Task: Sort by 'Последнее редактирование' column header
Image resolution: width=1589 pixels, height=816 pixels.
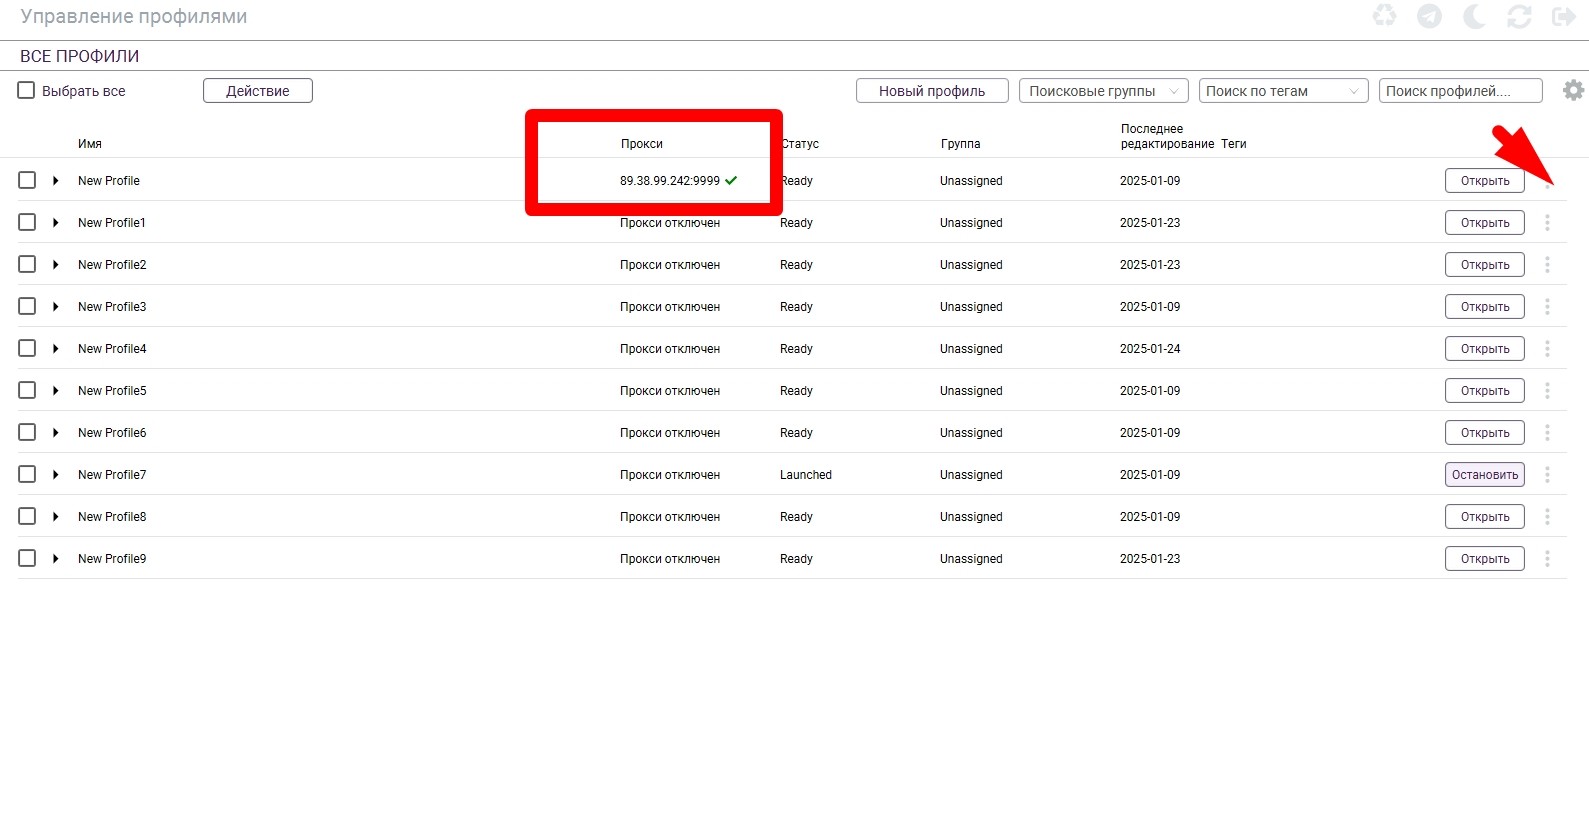Action: [1167, 136]
